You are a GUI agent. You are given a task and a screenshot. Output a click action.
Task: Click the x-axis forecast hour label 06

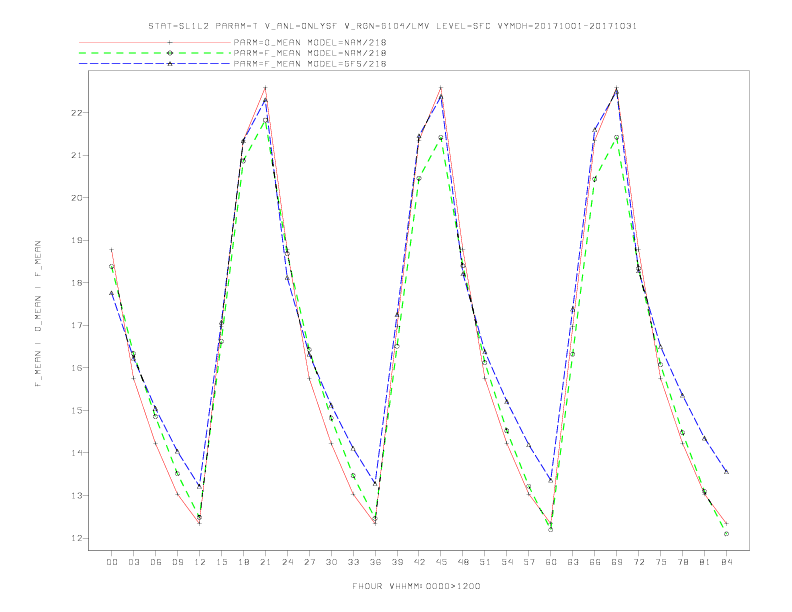(156, 562)
